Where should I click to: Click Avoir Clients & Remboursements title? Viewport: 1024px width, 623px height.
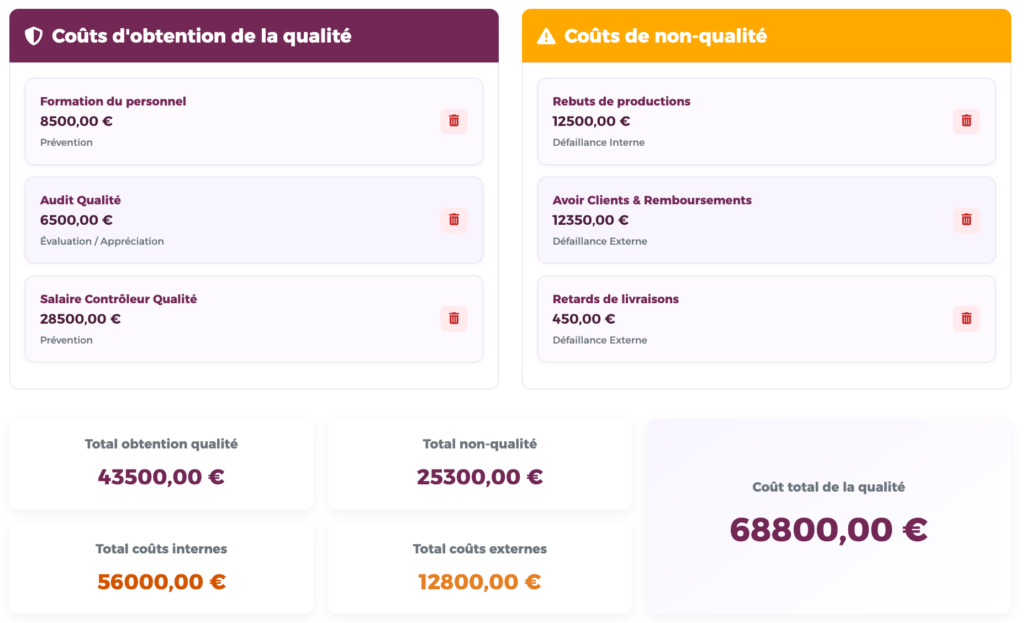(651, 200)
